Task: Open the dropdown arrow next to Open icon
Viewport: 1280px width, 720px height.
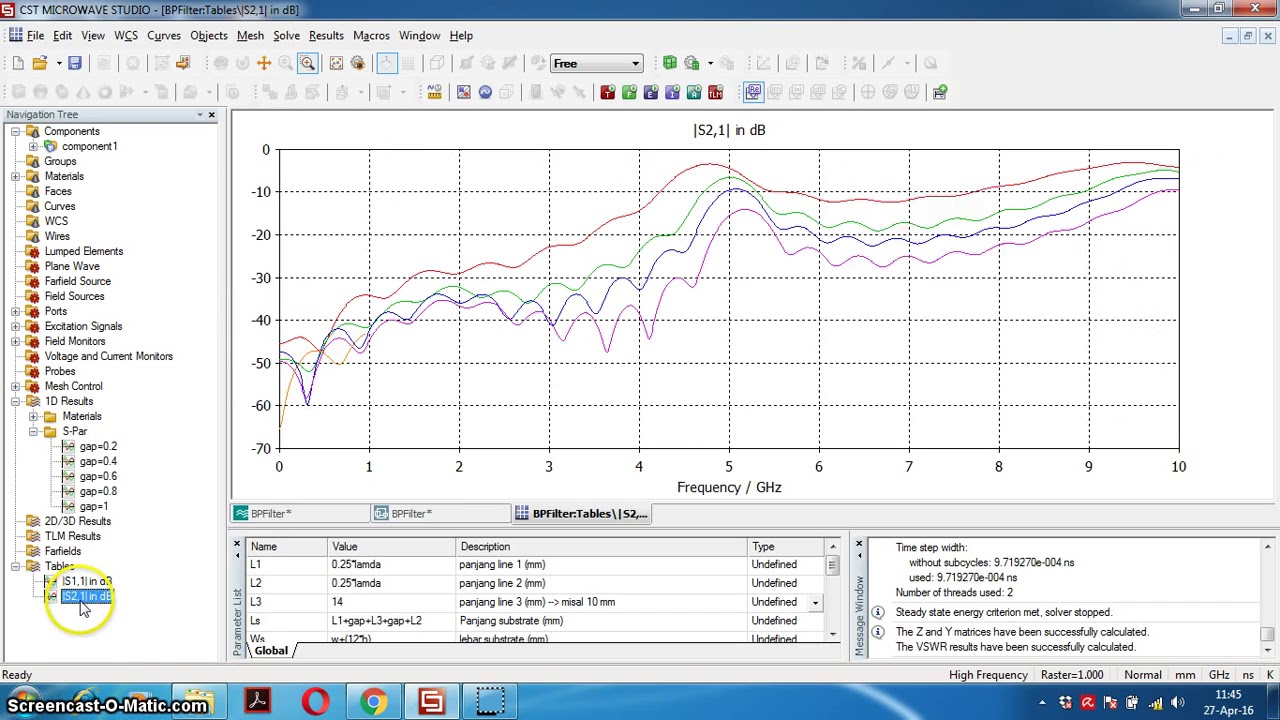Action: tap(59, 63)
